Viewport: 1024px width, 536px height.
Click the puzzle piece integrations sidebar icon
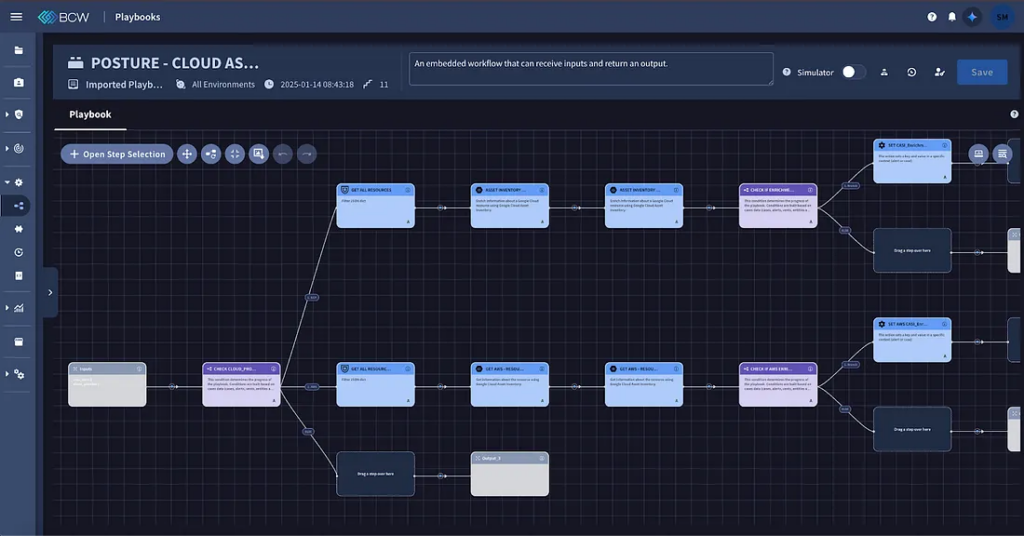point(18,229)
